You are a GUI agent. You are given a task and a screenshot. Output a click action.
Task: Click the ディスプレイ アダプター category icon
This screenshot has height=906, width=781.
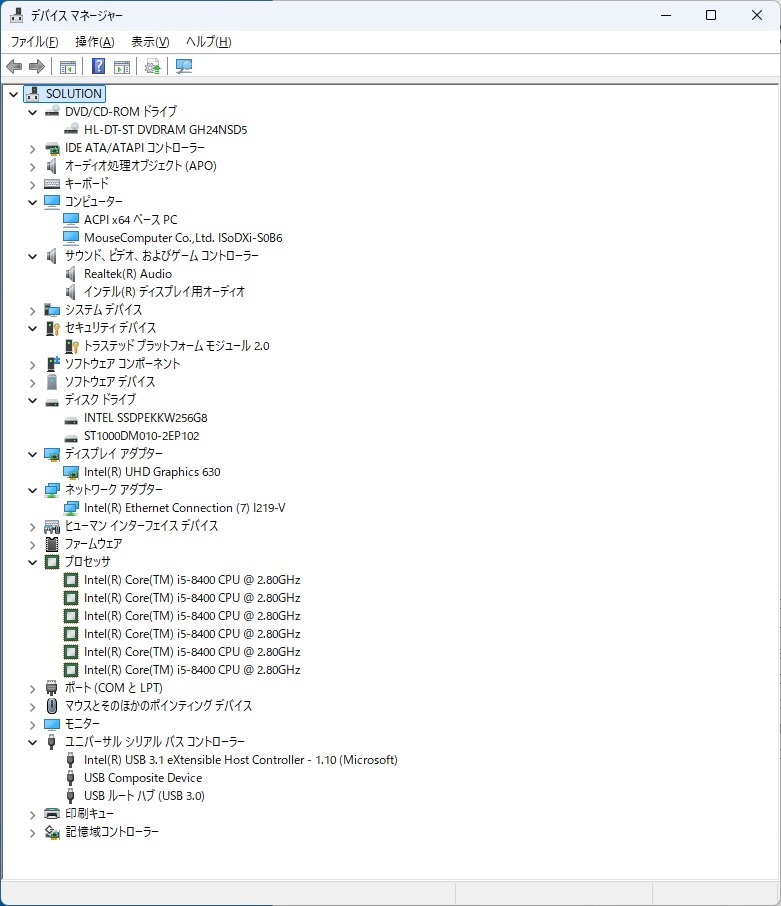click(x=52, y=454)
